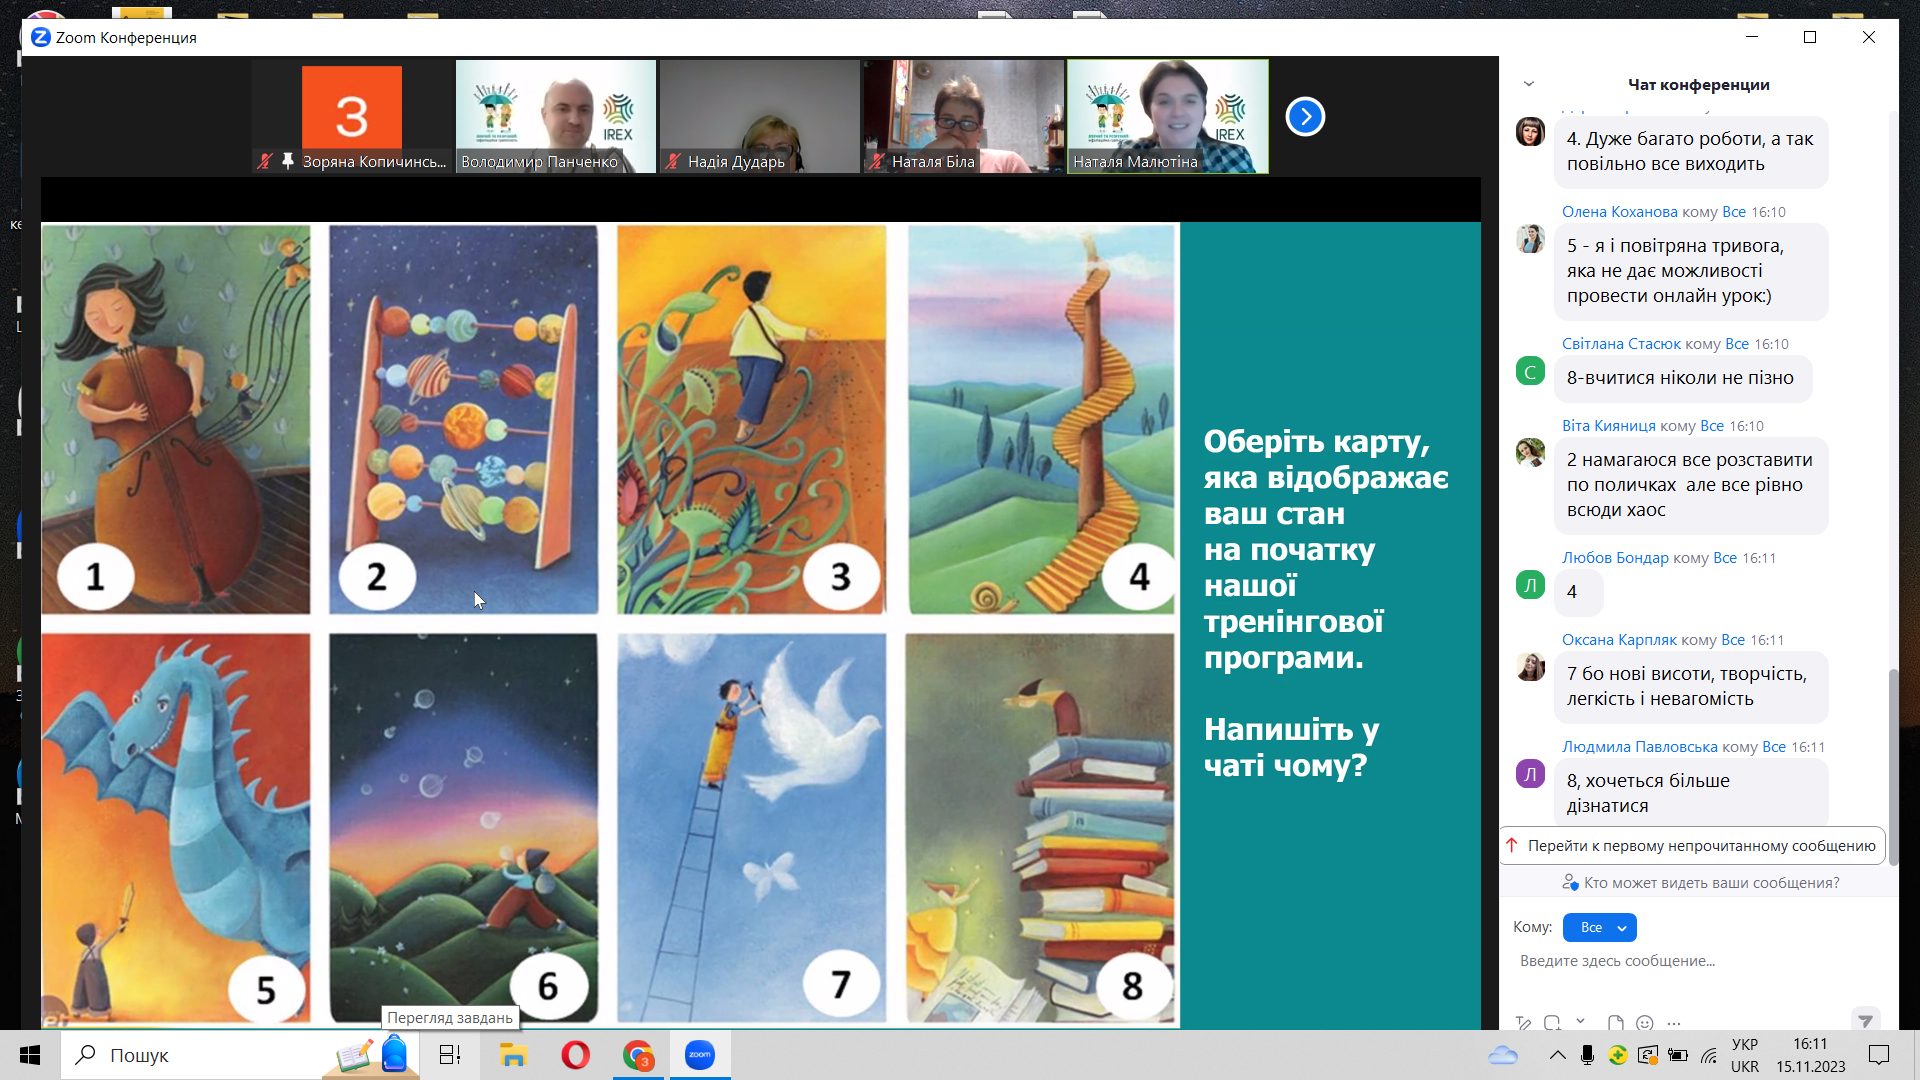Switch the УКР keyboard language indicator
The width and height of the screenshot is (1920, 1080).
point(1745,1055)
